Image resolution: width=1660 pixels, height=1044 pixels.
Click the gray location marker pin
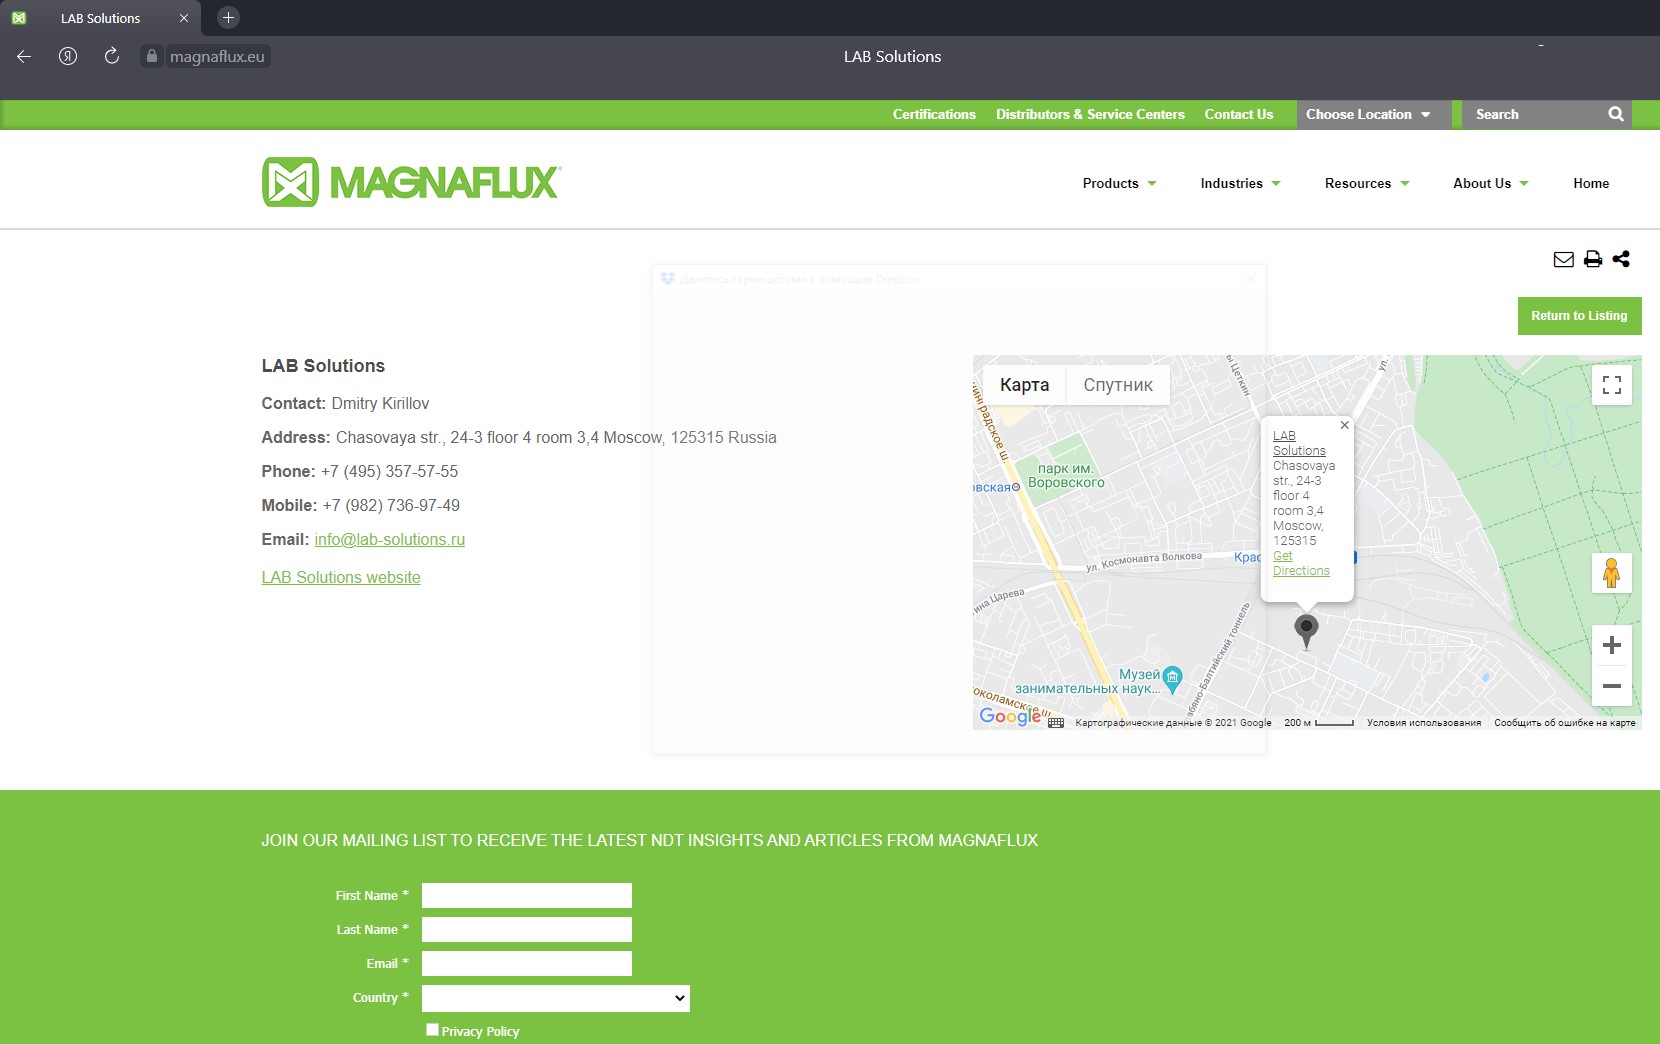click(x=1306, y=631)
